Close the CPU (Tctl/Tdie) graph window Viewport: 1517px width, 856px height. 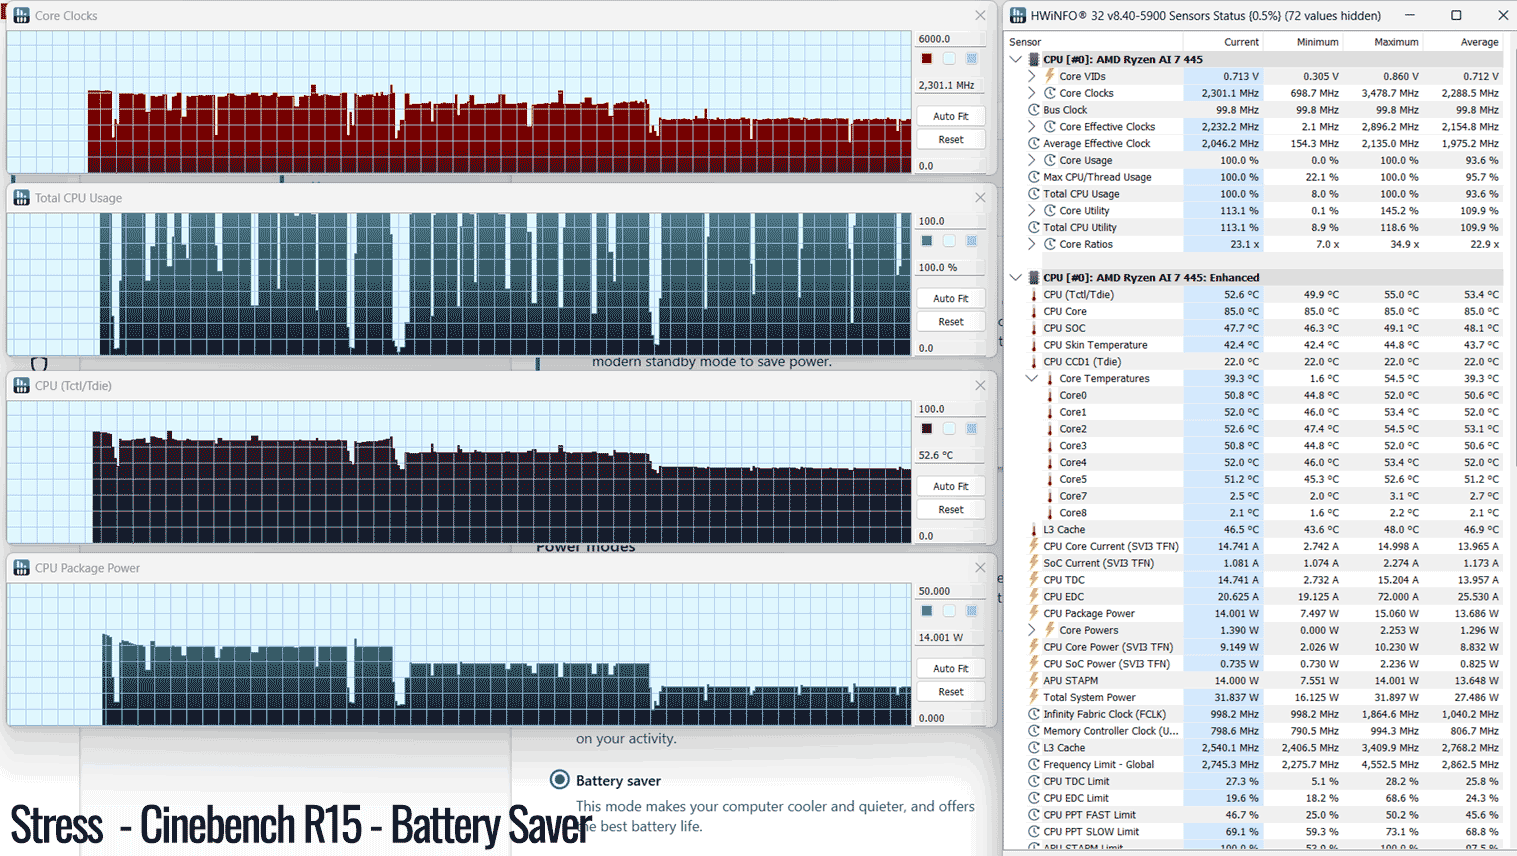pyautogui.click(x=980, y=386)
